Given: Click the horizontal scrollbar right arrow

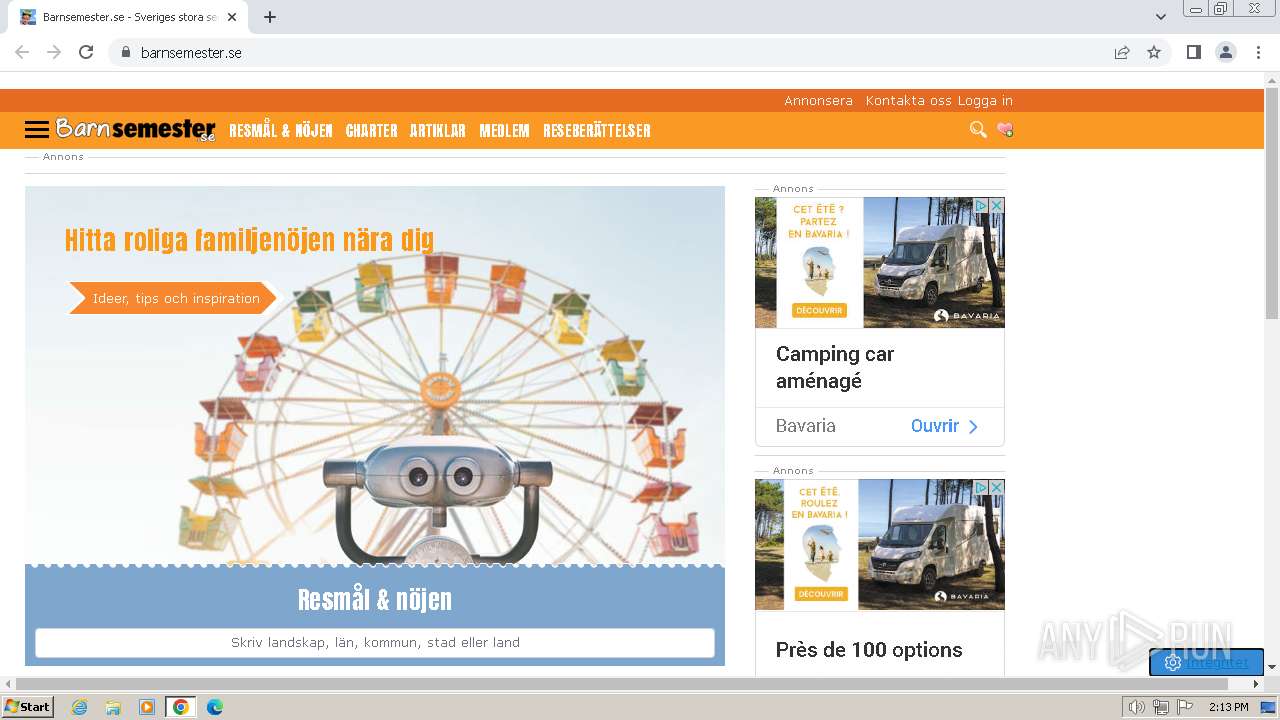Looking at the screenshot, I should (1257, 684).
